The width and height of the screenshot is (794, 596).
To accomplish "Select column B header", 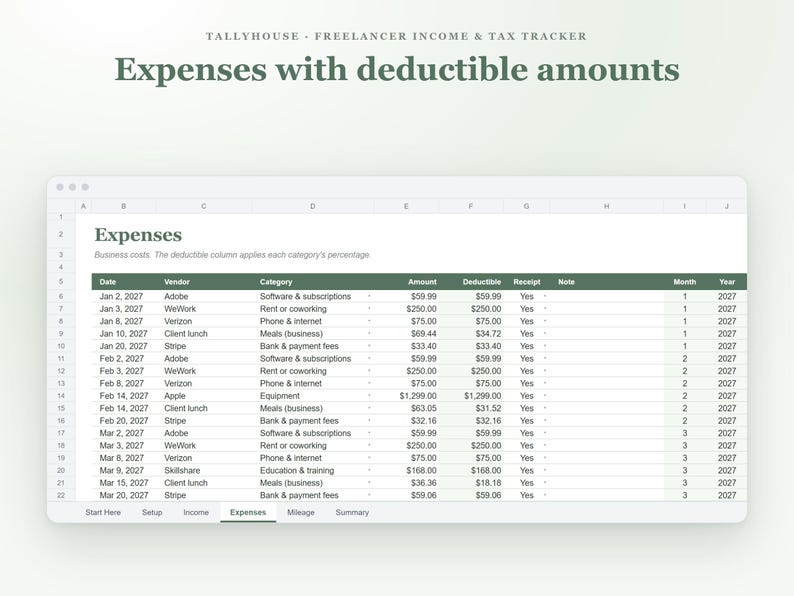I will tap(124, 206).
